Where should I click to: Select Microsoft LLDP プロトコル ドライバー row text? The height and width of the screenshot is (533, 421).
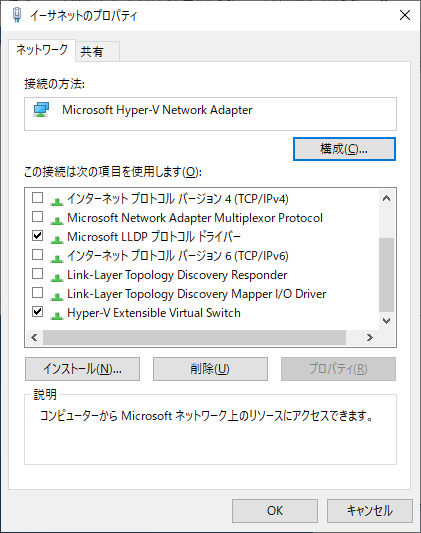coord(154,237)
